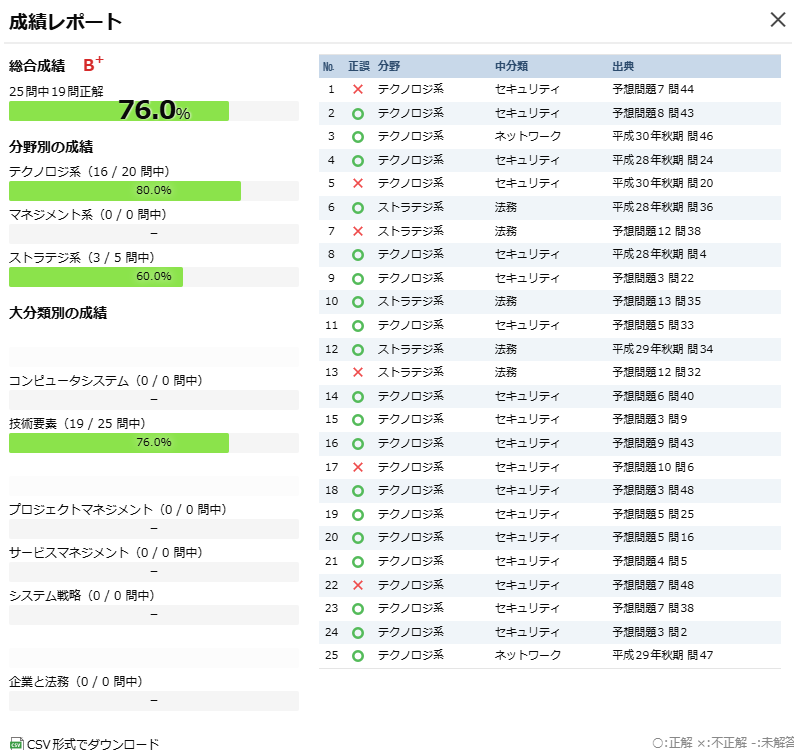Select source 平成29年秋期 問34
The image size is (794, 750).
tap(662, 349)
